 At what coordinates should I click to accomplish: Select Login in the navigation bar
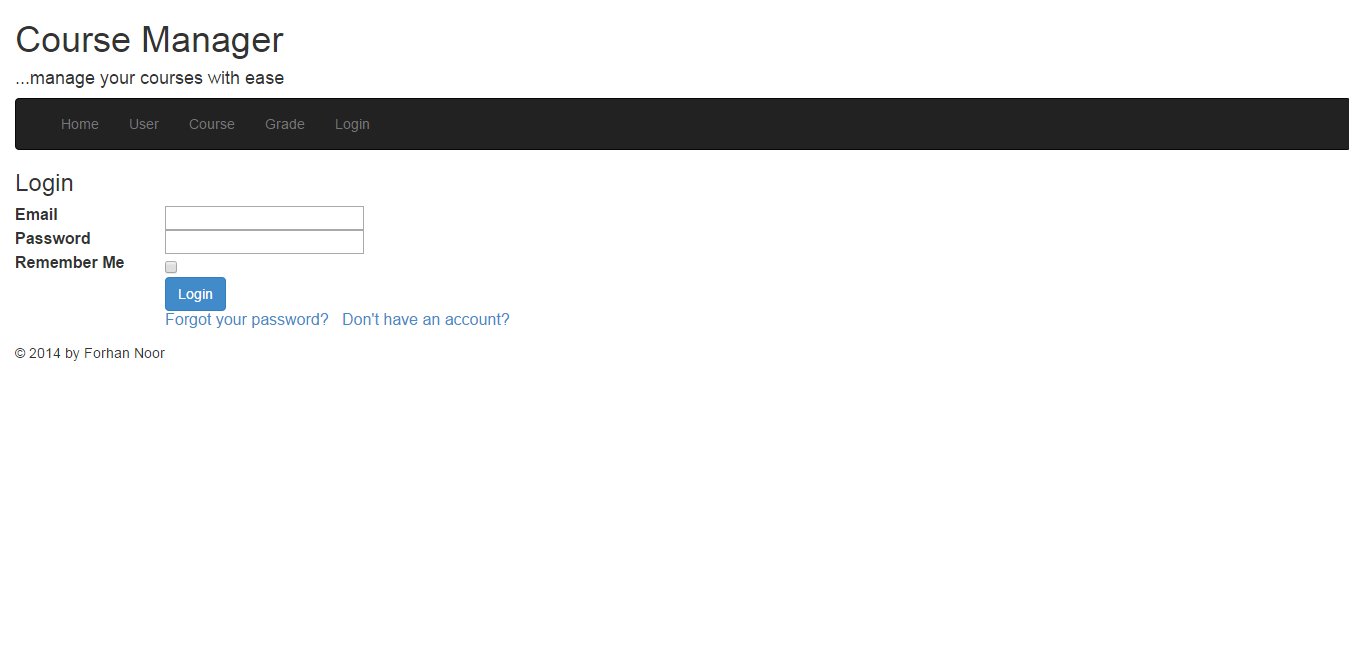point(352,124)
